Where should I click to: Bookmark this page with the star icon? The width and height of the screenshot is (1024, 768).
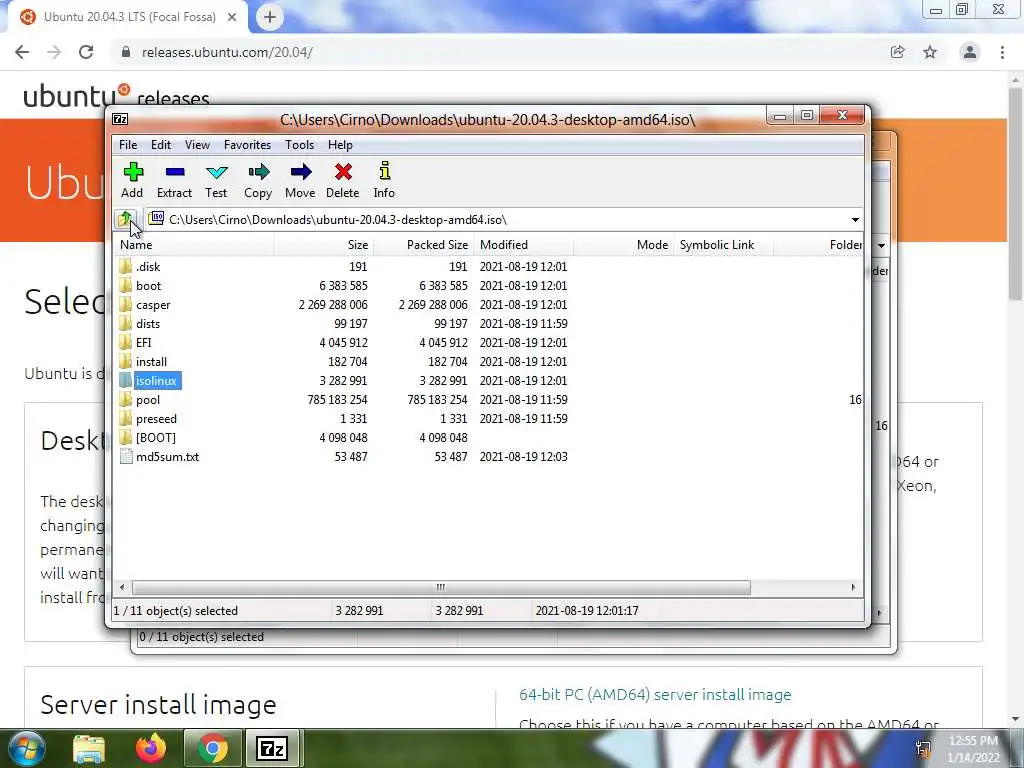tap(930, 52)
